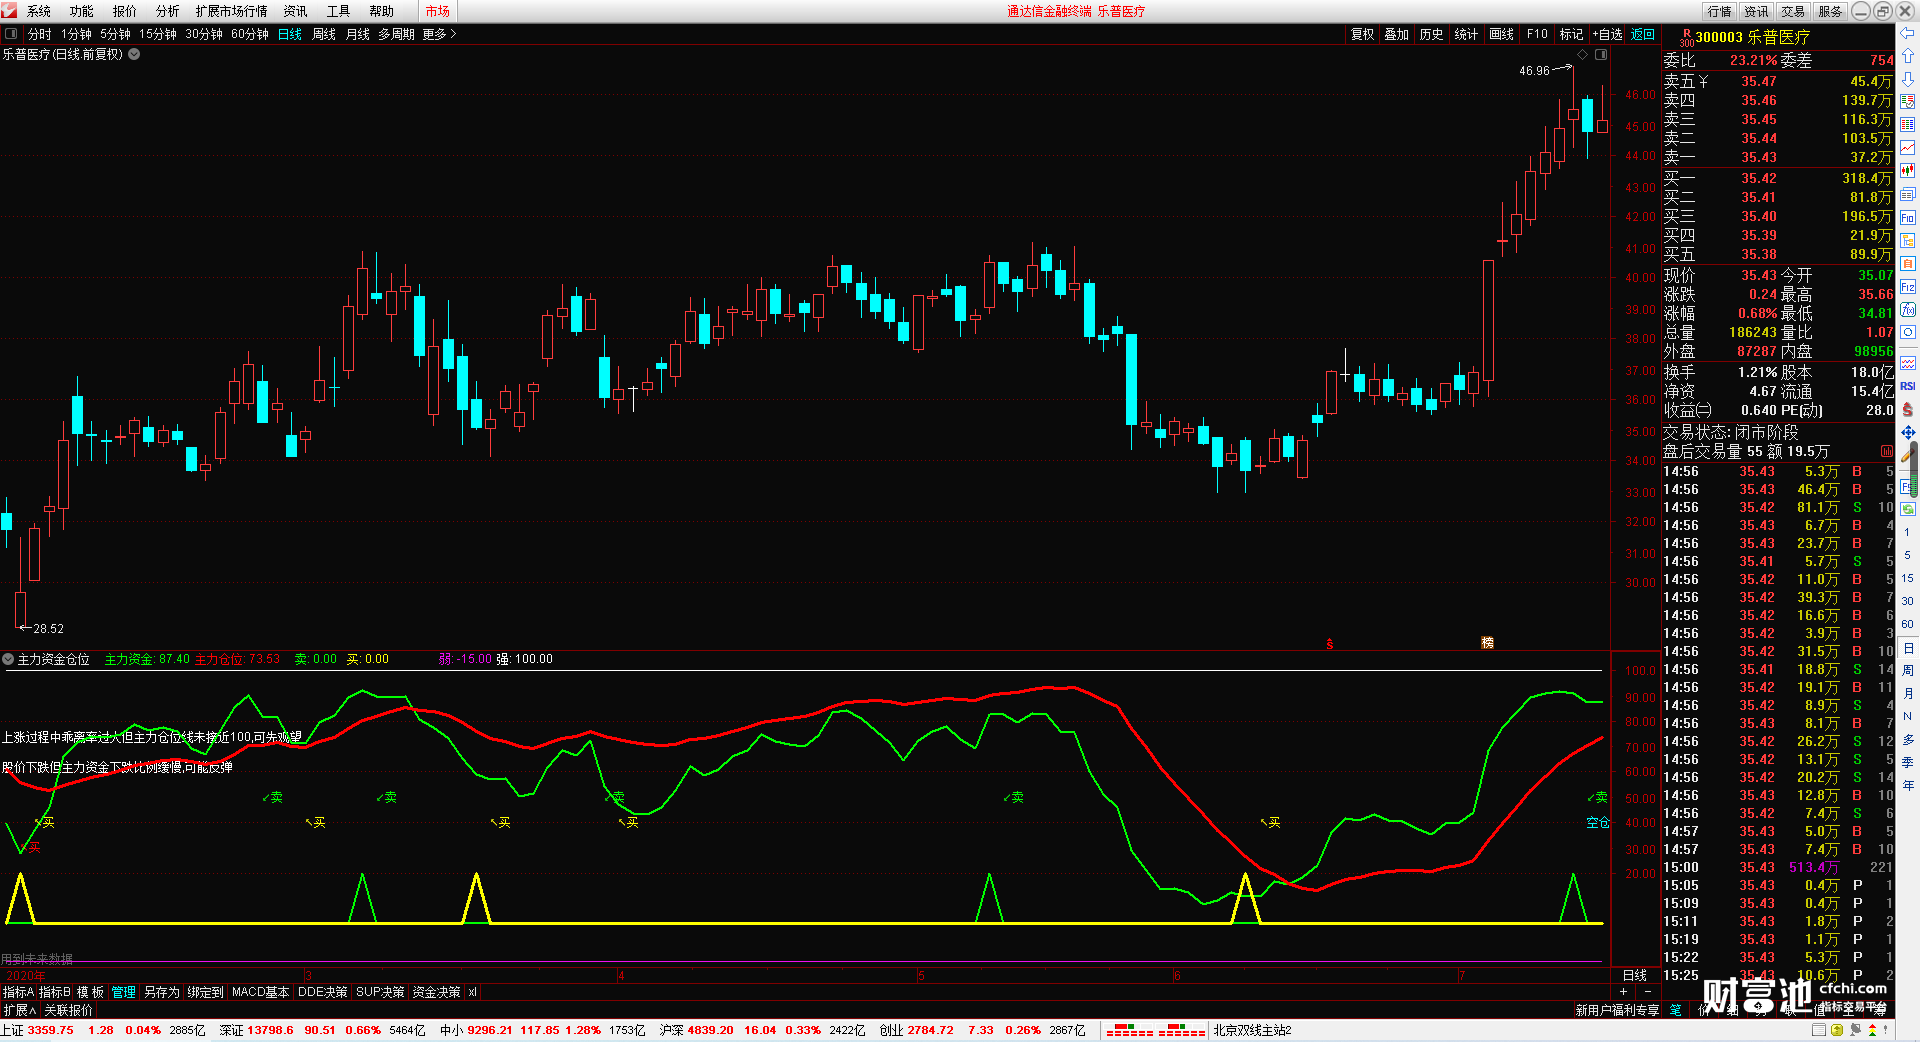1920x1042 pixels.
Task: Click the candlestick chart sidebar icon
Action: click(x=1908, y=171)
